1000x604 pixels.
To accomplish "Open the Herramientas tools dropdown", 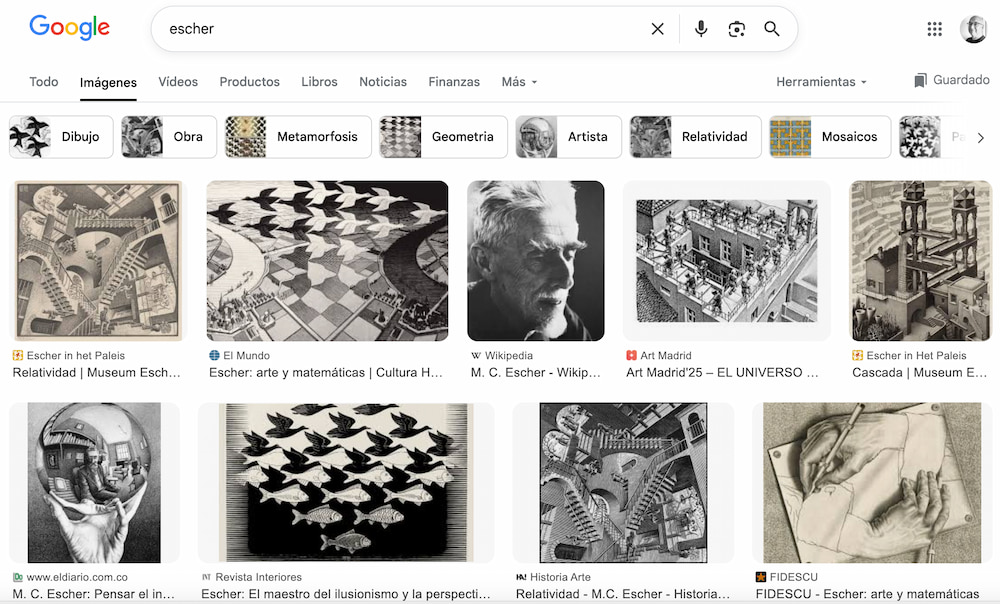I will click(821, 82).
